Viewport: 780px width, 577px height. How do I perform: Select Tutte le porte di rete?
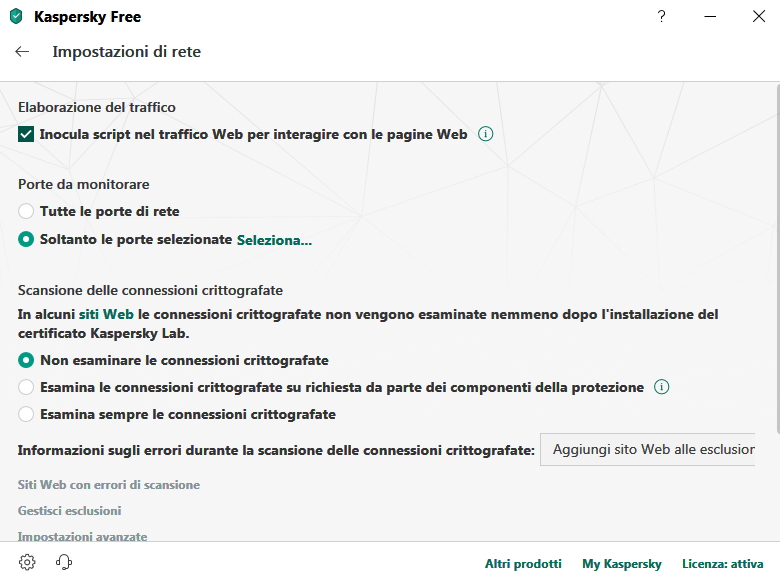(x=26, y=211)
